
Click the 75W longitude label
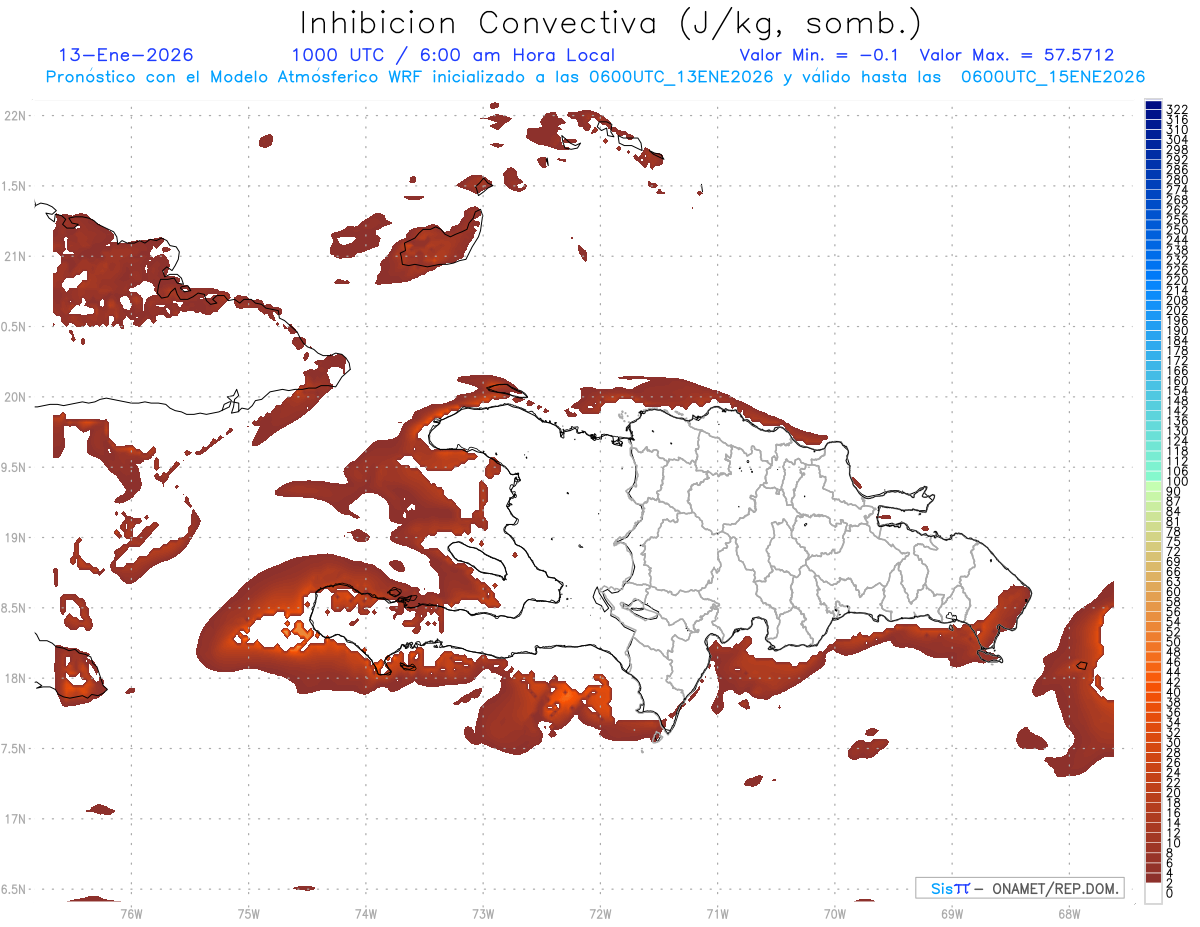249,913
